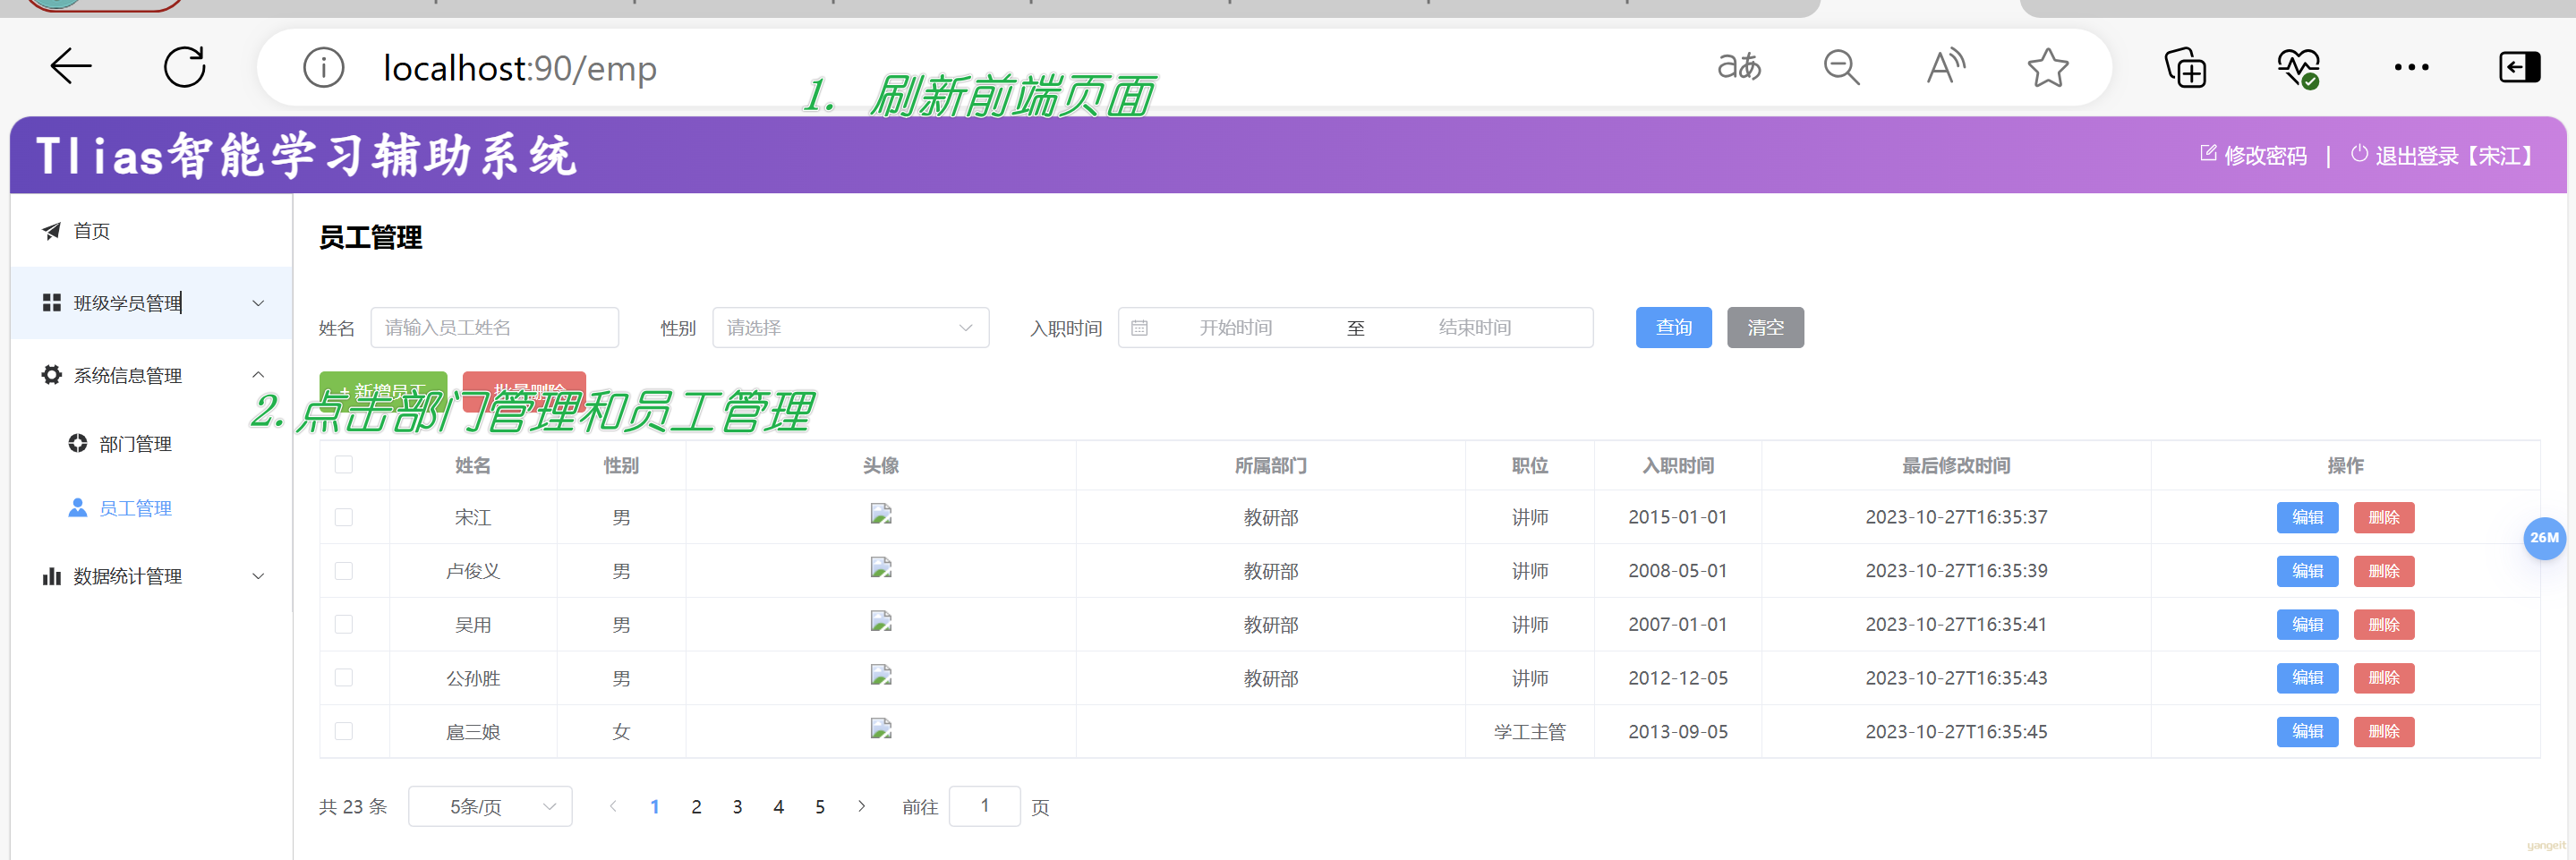The height and width of the screenshot is (860, 2576).
Task: Click 删除 for 扈三娘
Action: (2384, 731)
